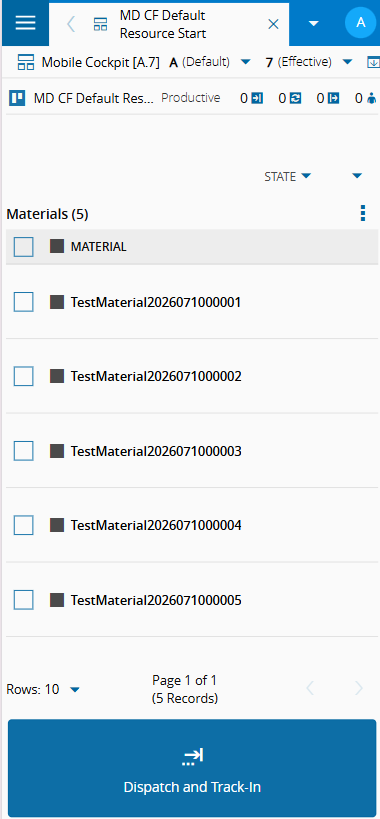
Task: Check the box for TestMaterial2026071000001
Action: click(23, 302)
